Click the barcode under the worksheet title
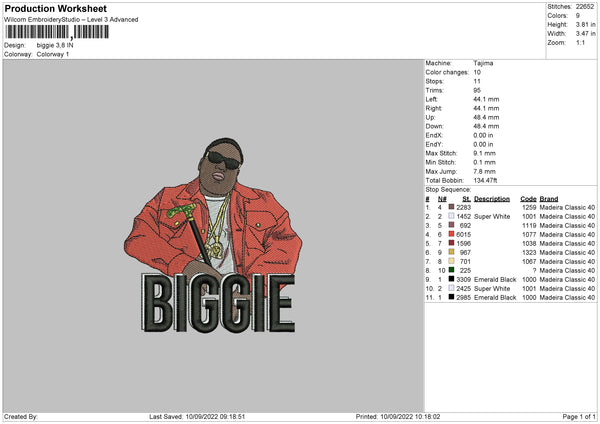The width and height of the screenshot is (600, 424). tap(57, 32)
